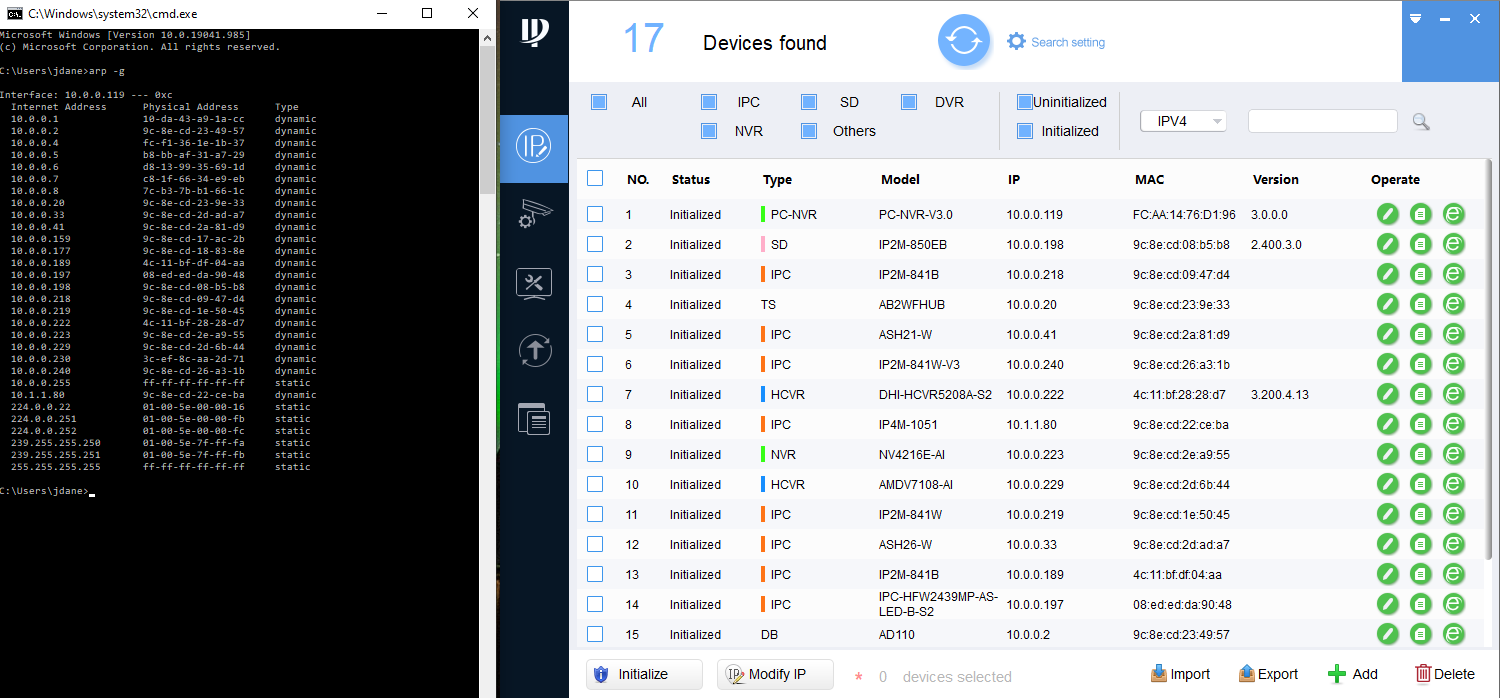1500x698 pixels.
Task: Sort by the Status column header
Action: (x=691, y=180)
